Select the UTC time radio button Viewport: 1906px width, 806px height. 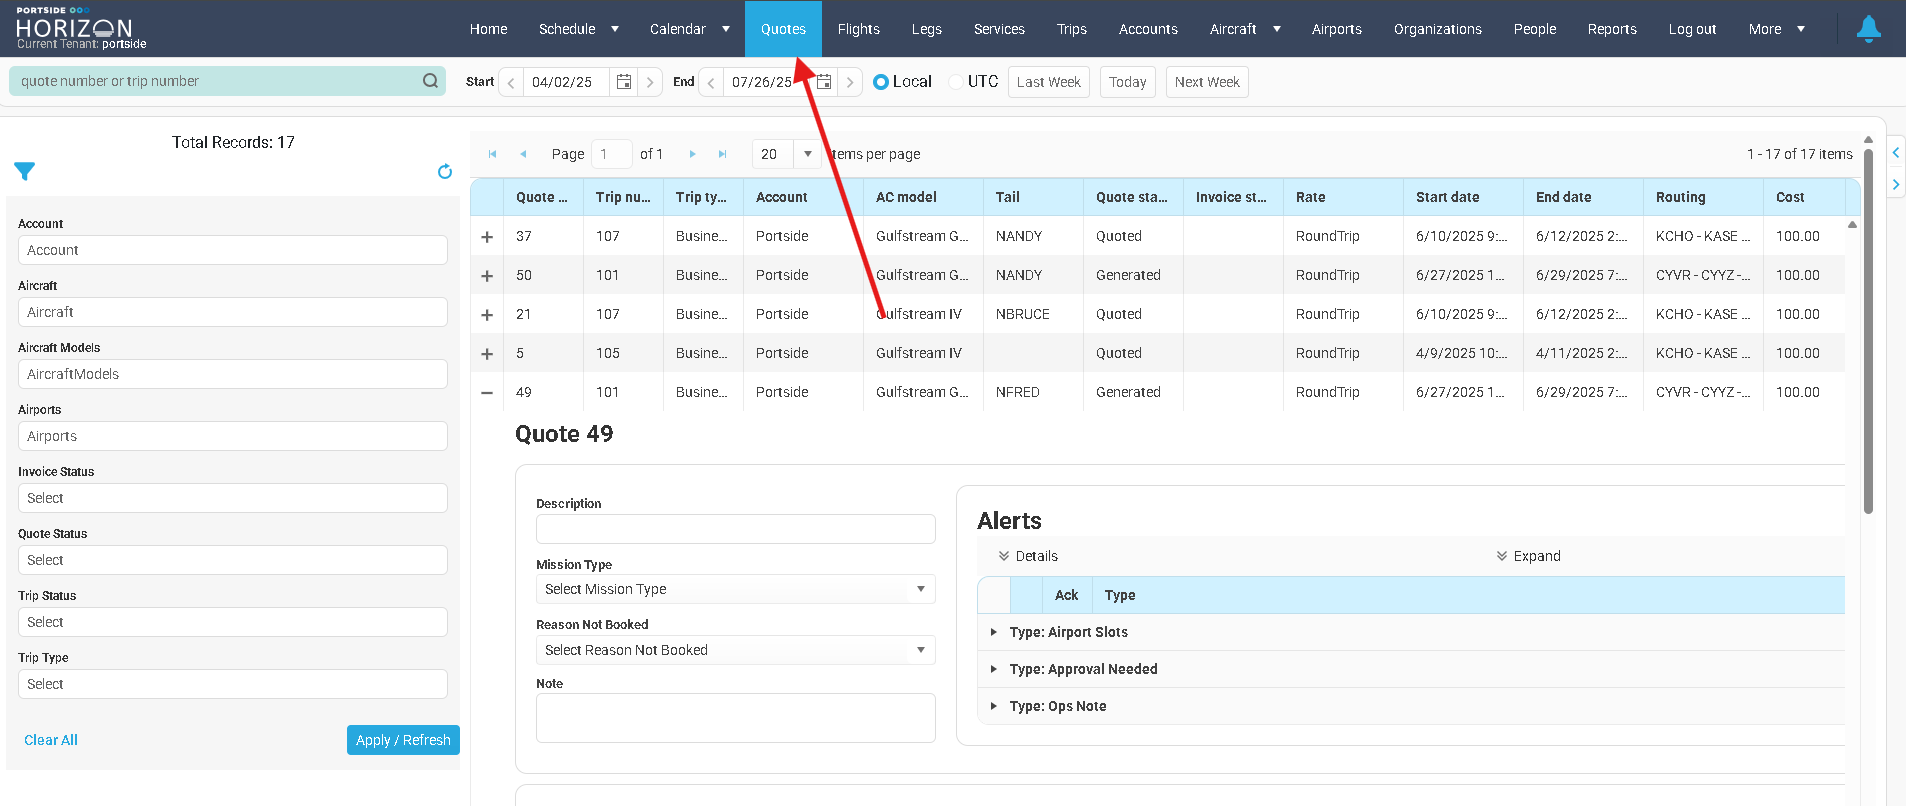956,82
